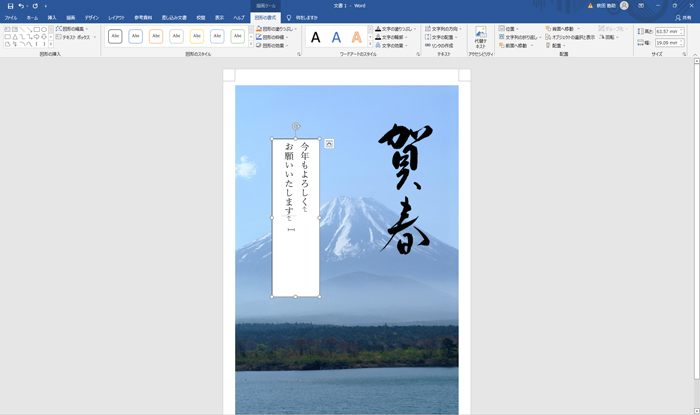Viewport: 700px width, 415px height.
Task: Select the black A WordArt style
Action: click(x=316, y=38)
